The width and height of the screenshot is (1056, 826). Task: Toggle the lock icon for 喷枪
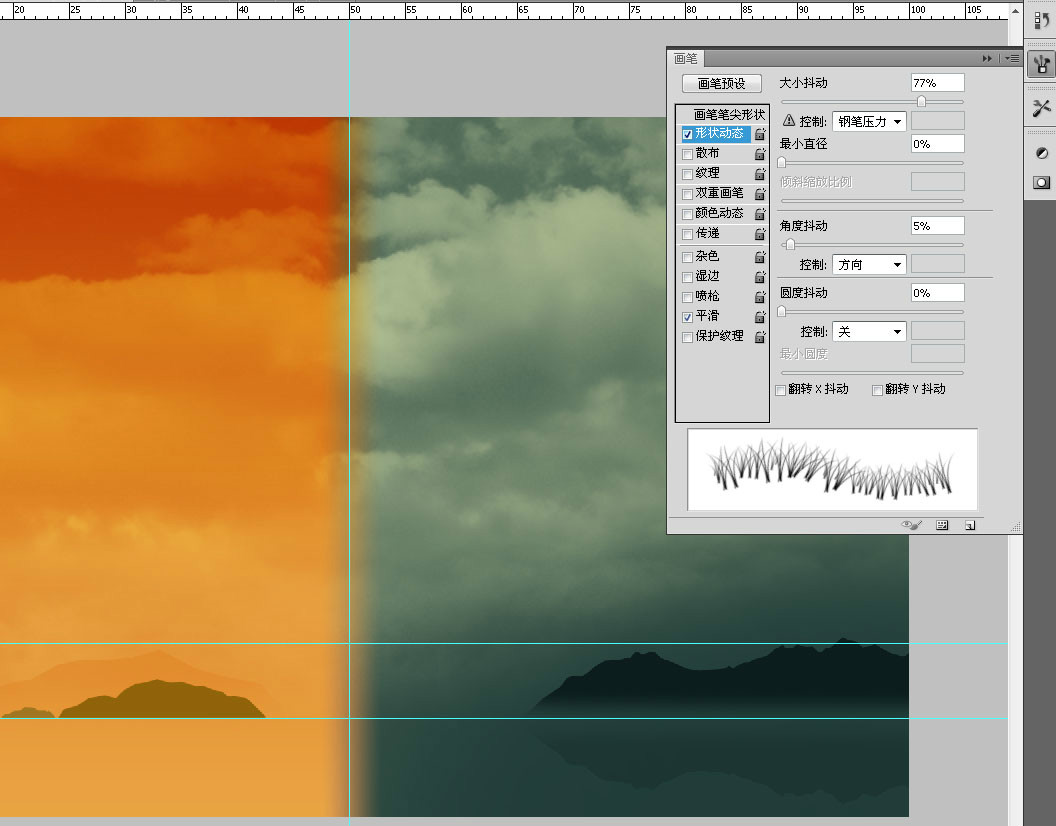click(x=760, y=296)
